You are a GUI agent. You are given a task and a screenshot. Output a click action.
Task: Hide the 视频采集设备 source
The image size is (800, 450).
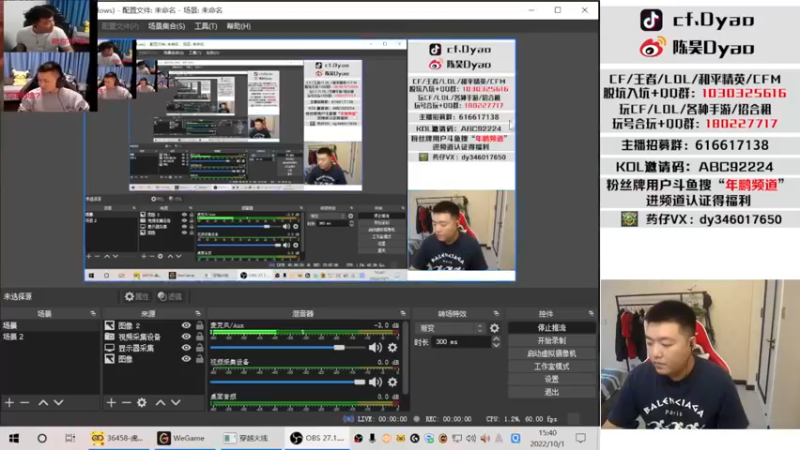click(x=186, y=337)
